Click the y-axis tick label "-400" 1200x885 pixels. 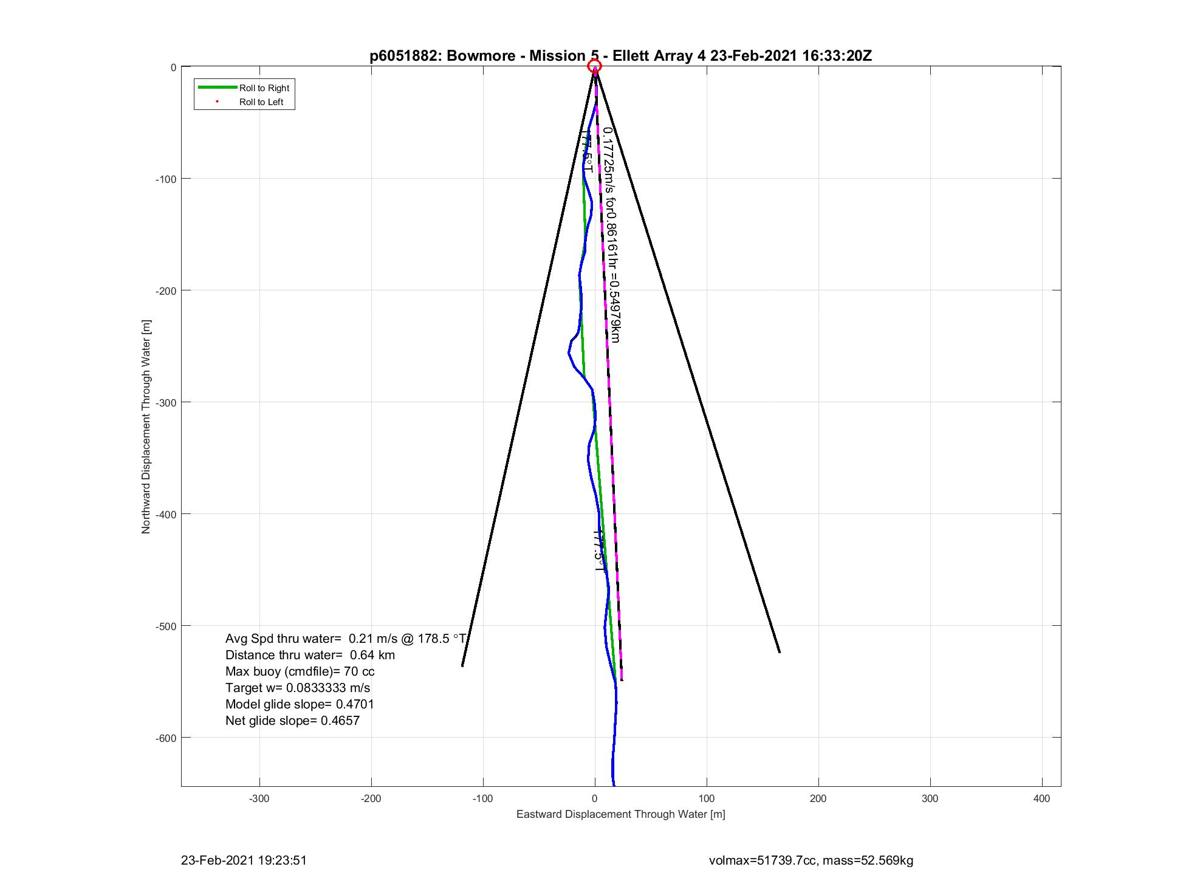166,514
